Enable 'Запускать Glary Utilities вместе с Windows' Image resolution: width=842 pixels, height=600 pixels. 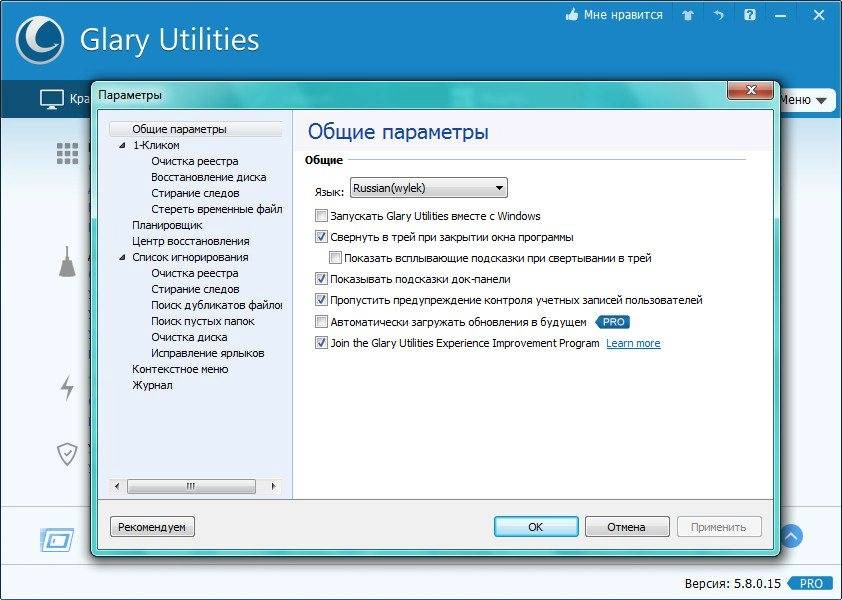[321, 216]
